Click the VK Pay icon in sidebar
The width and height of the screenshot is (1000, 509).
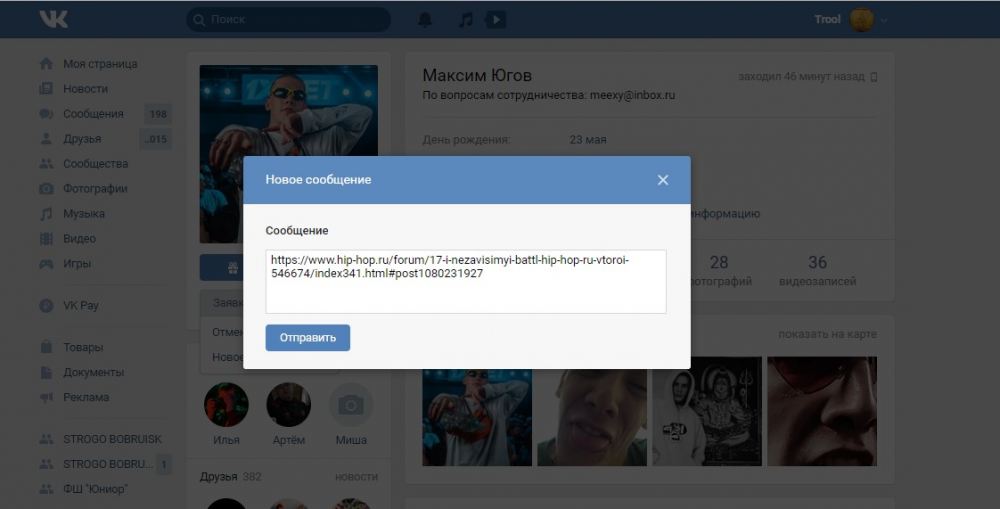coord(46,306)
